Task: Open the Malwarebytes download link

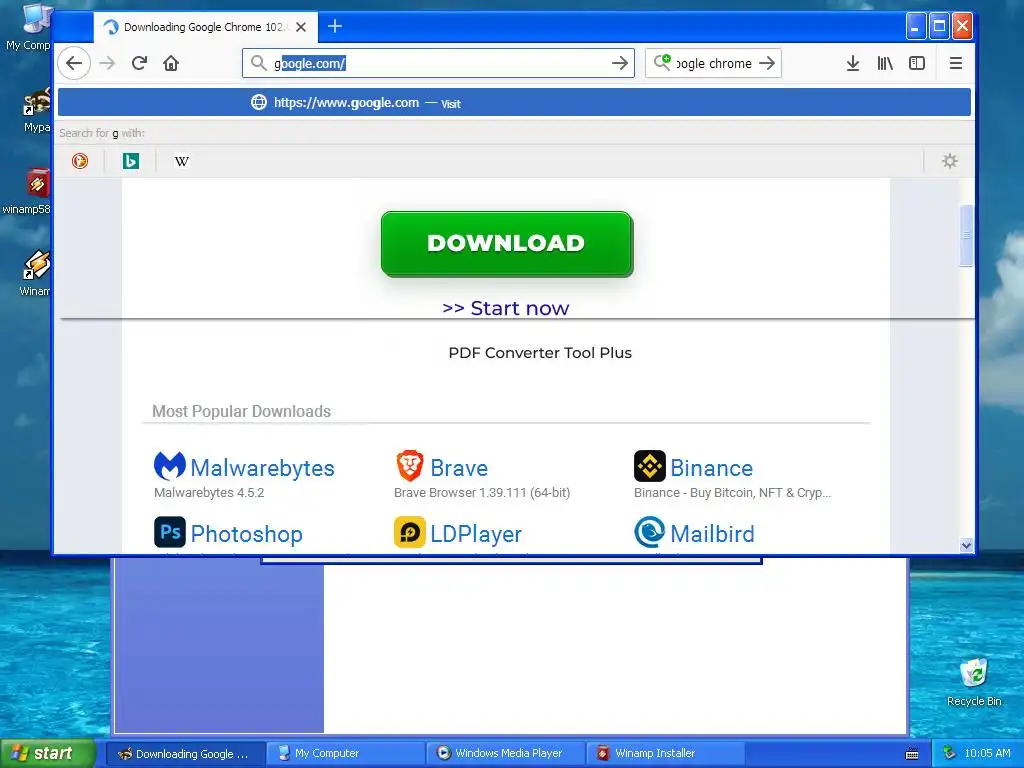Action: 263,468
